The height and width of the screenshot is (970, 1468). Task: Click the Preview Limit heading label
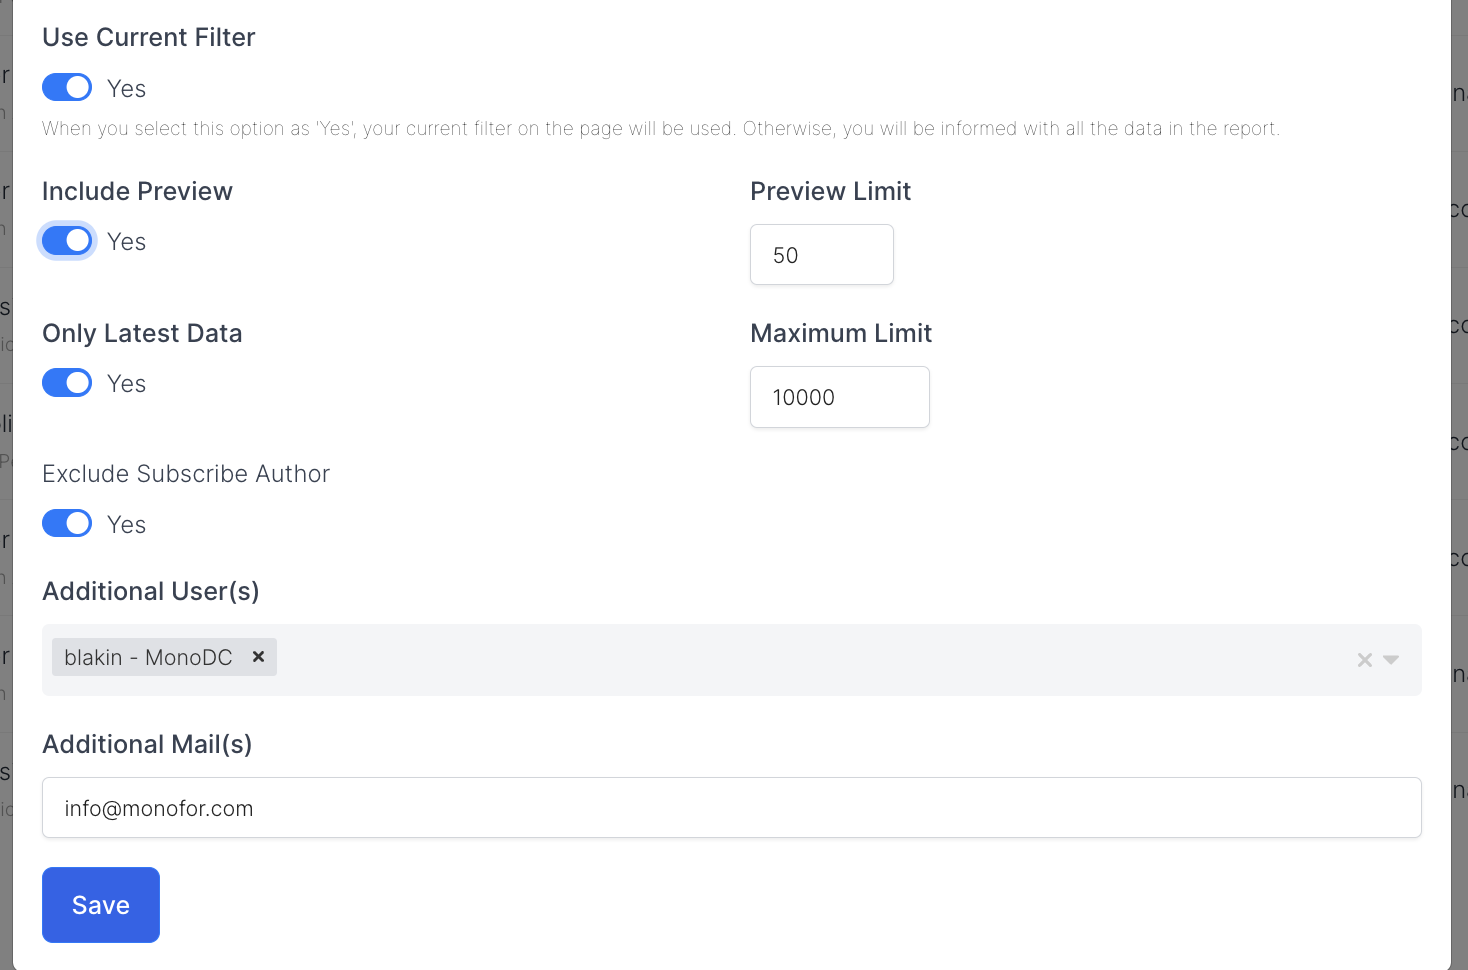pos(830,191)
